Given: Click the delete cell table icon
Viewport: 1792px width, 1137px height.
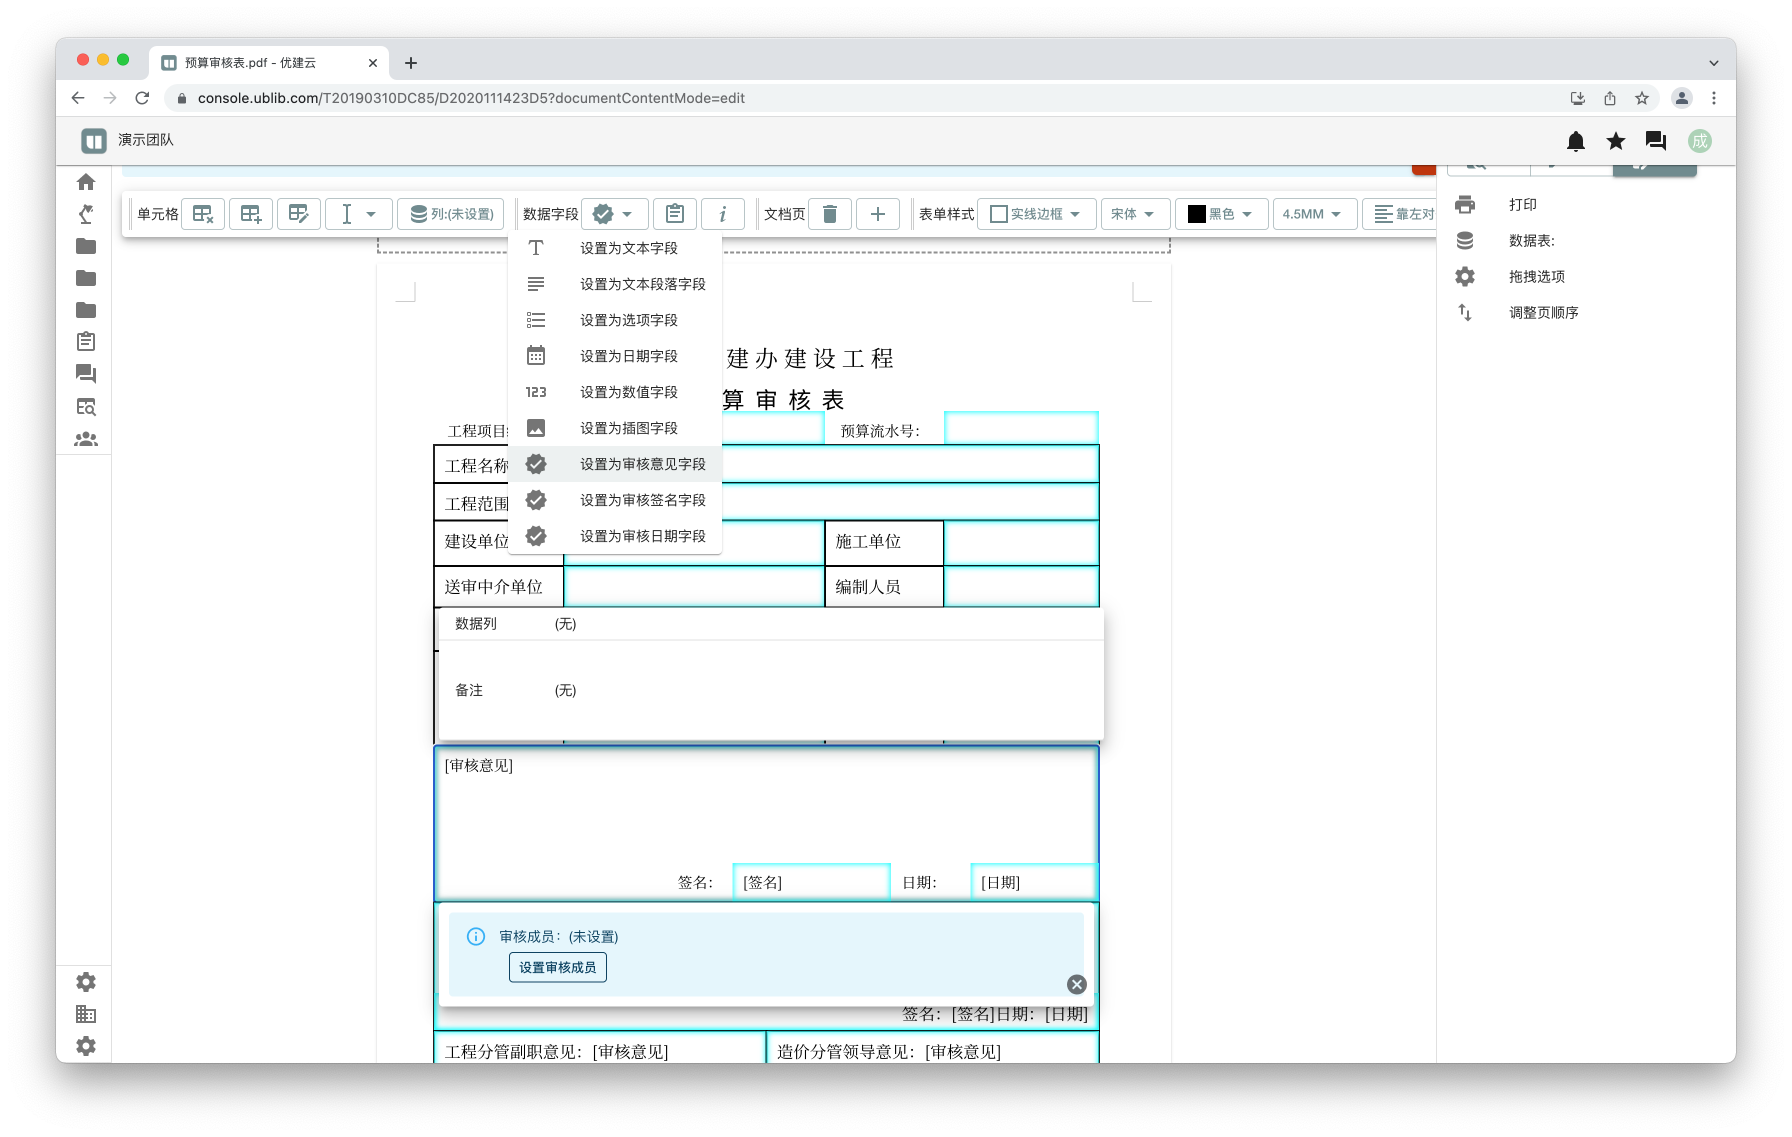Looking at the screenshot, I should click(x=203, y=214).
